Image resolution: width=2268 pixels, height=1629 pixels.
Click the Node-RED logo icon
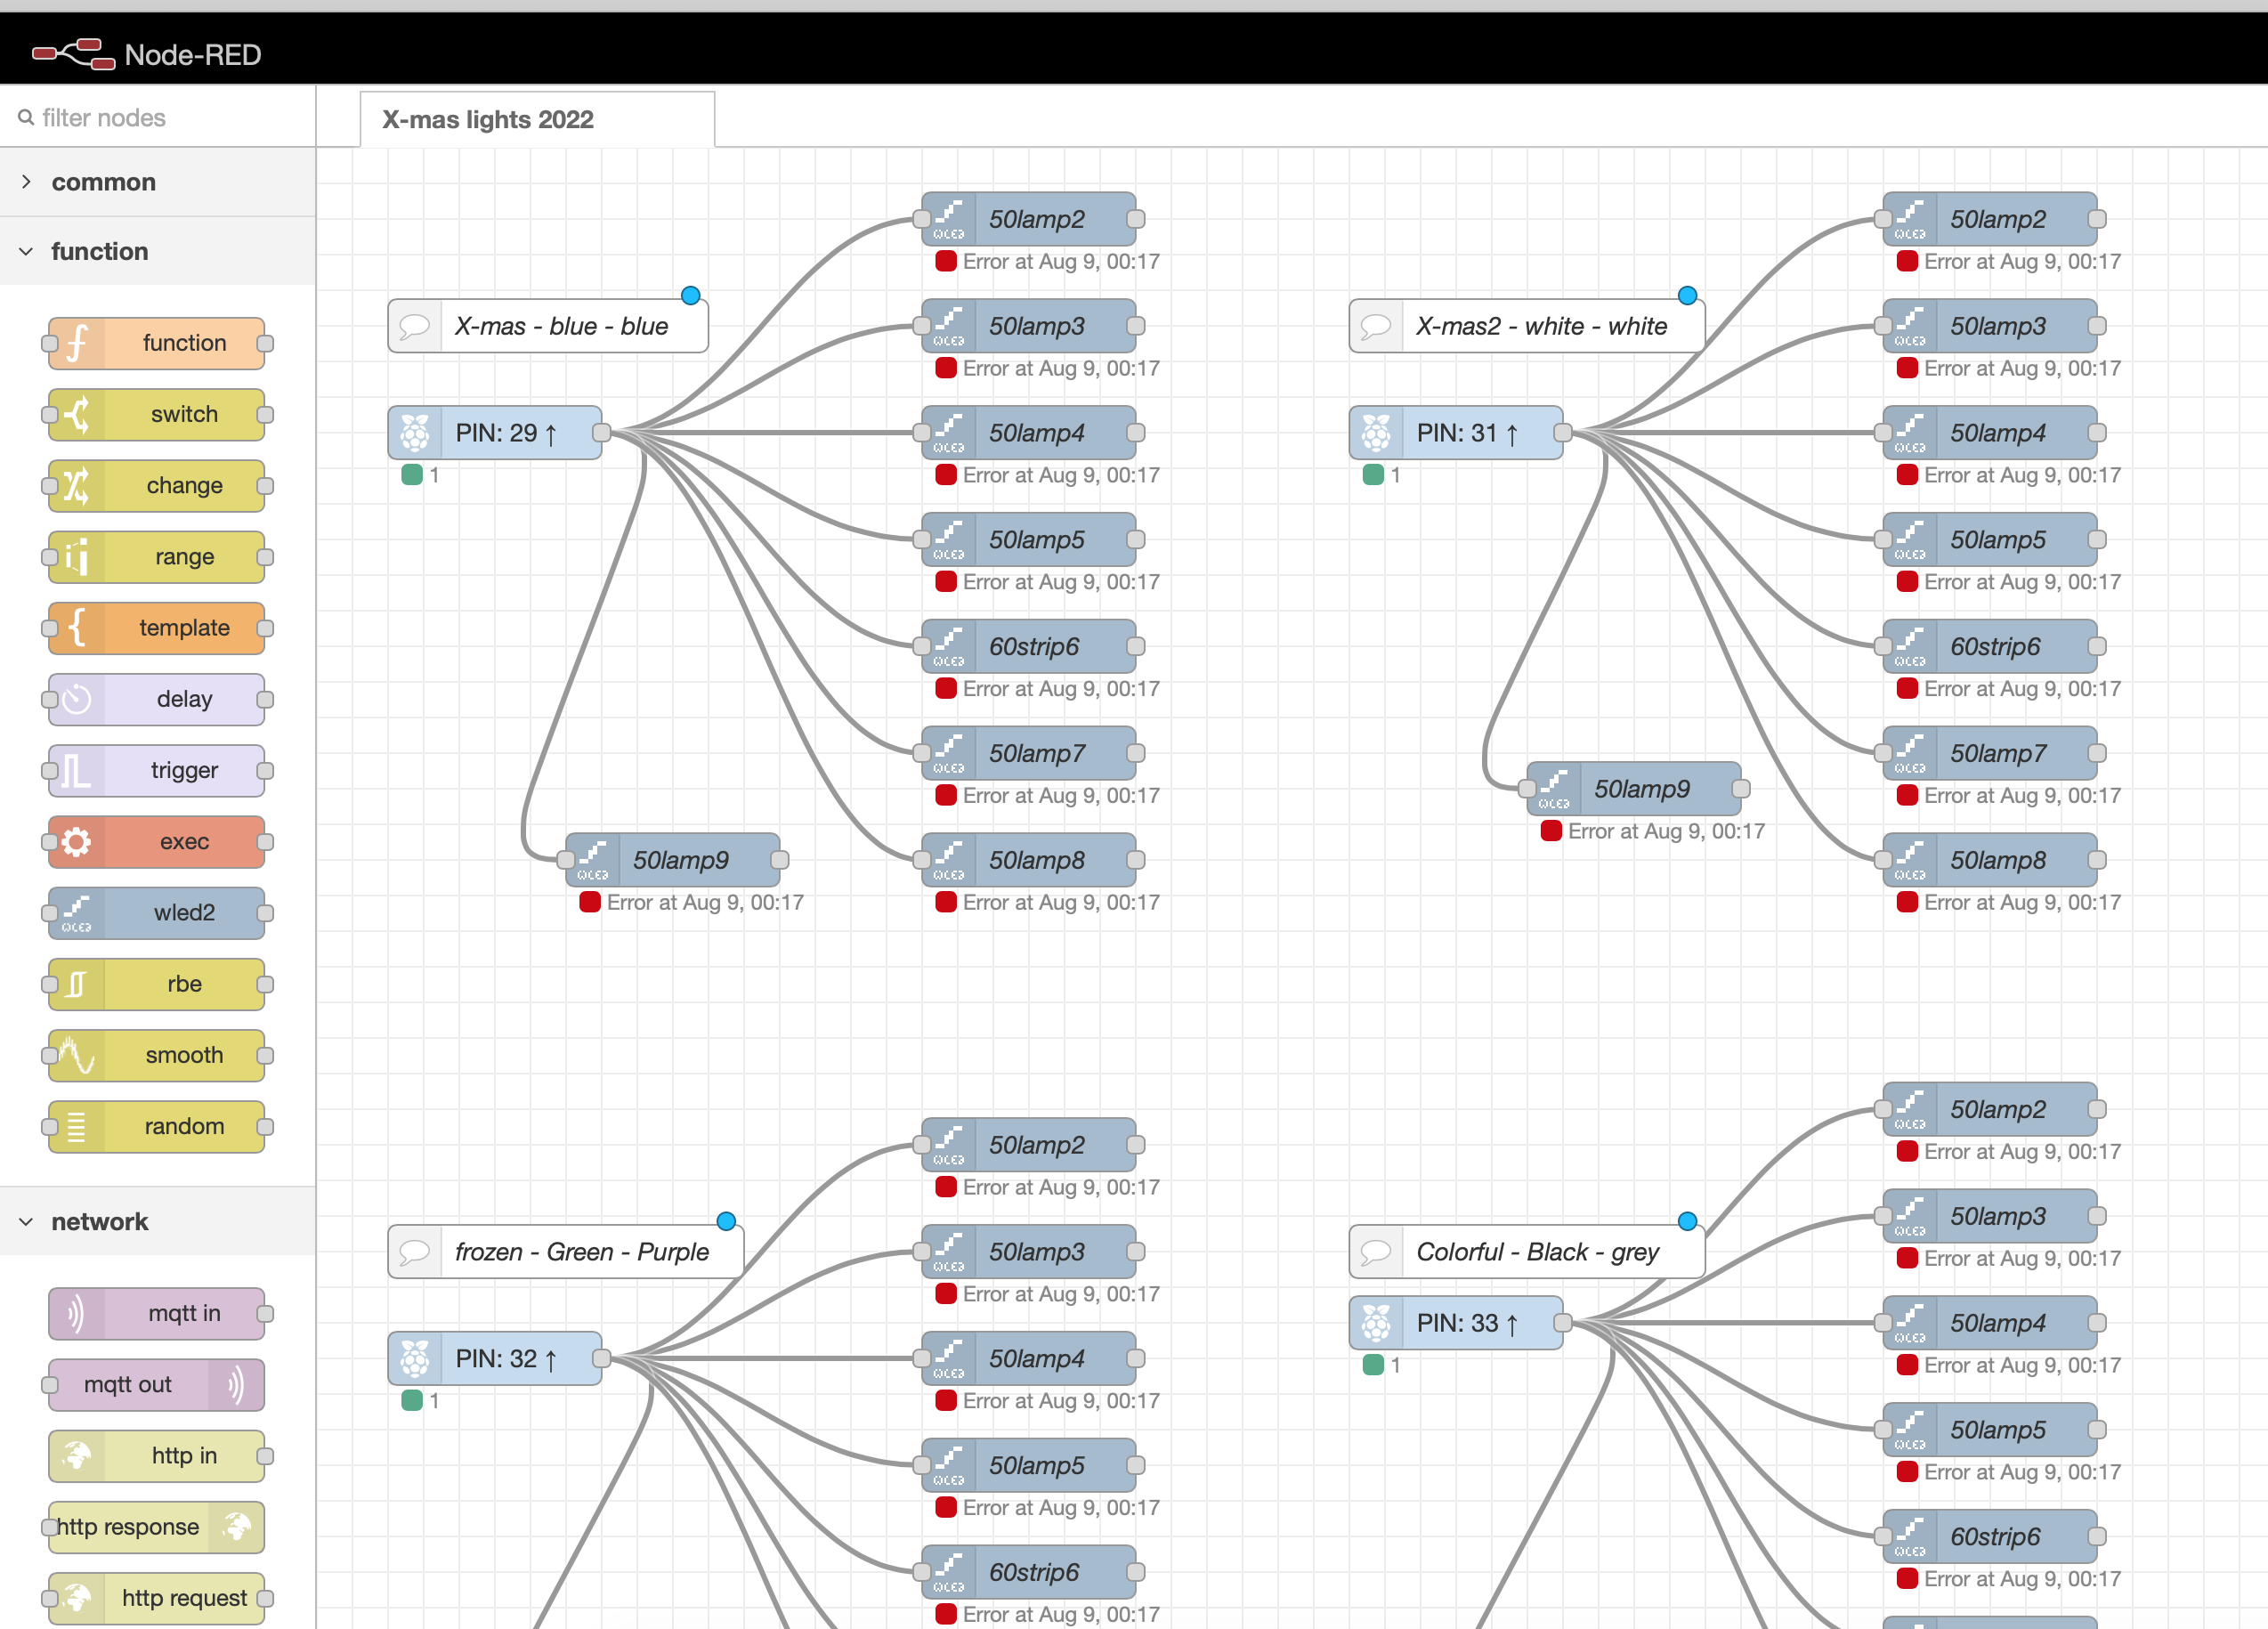click(73, 54)
